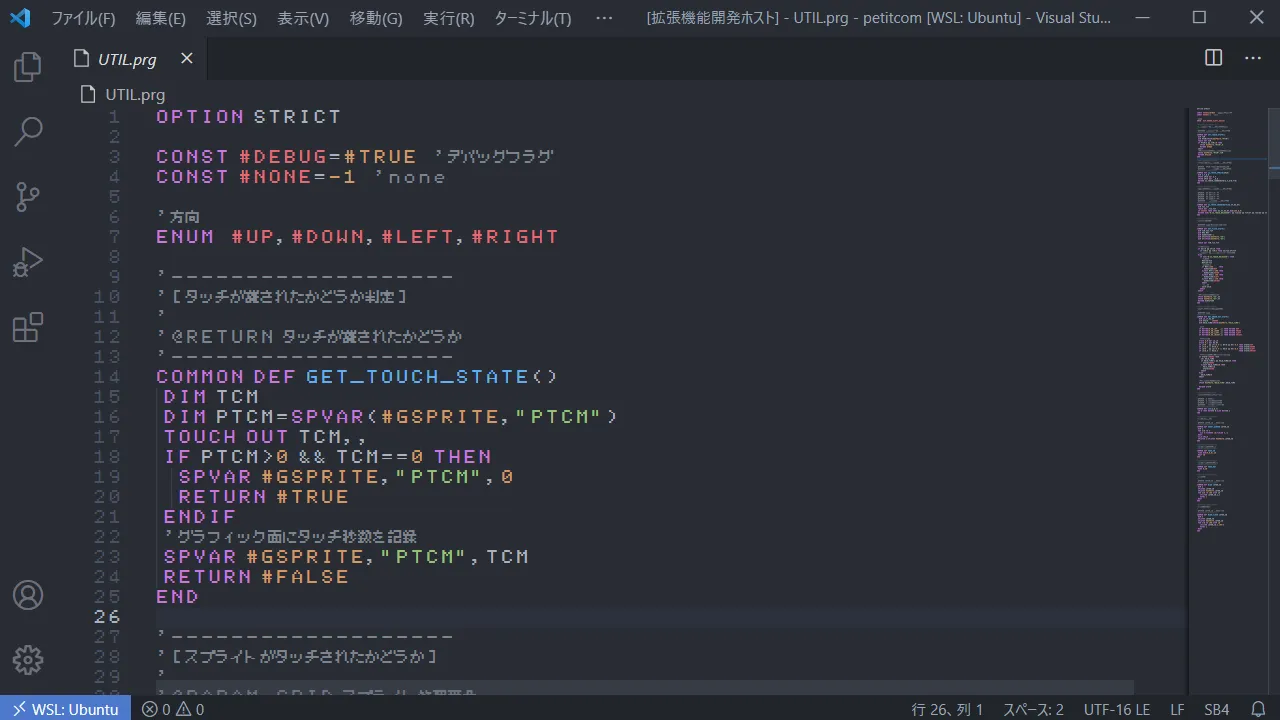This screenshot has width=1280, height=720.
Task: Open the Explorer view in activity bar
Action: tap(28, 68)
